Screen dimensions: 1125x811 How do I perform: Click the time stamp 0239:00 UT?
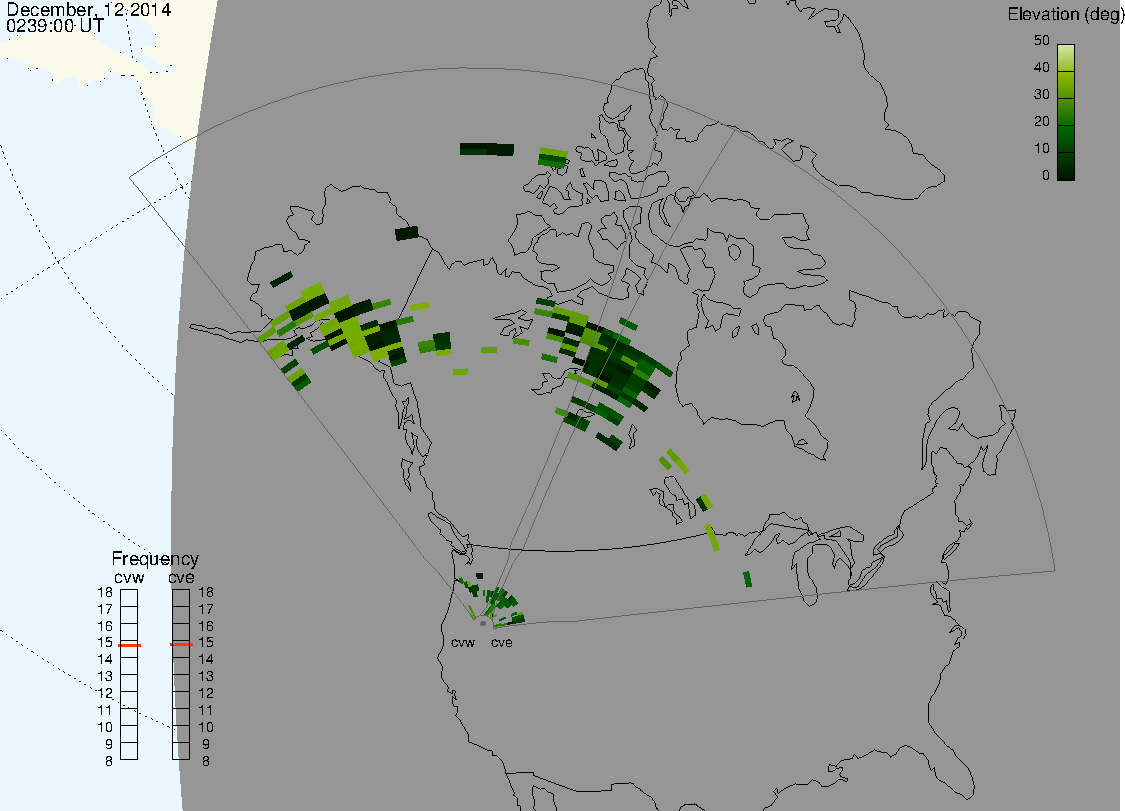55,26
